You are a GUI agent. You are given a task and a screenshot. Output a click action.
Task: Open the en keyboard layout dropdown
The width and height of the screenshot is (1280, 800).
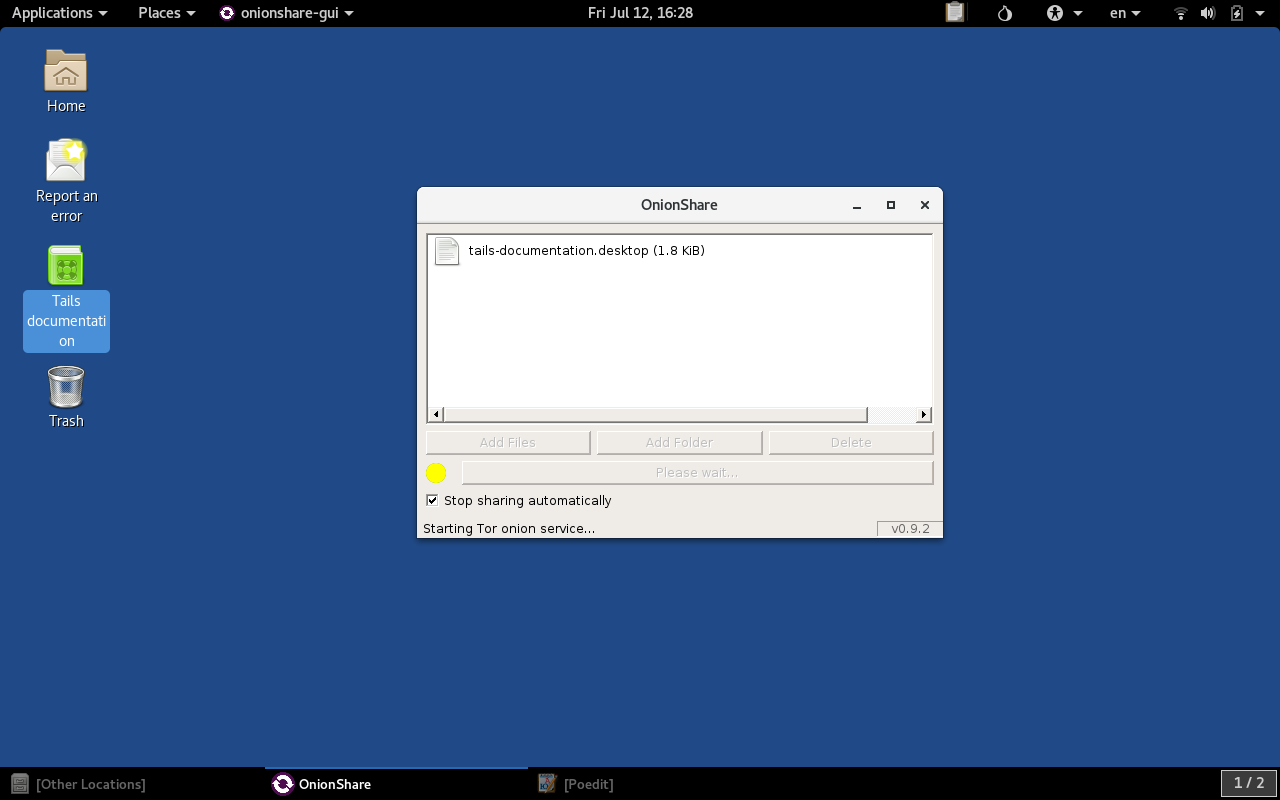click(x=1125, y=13)
